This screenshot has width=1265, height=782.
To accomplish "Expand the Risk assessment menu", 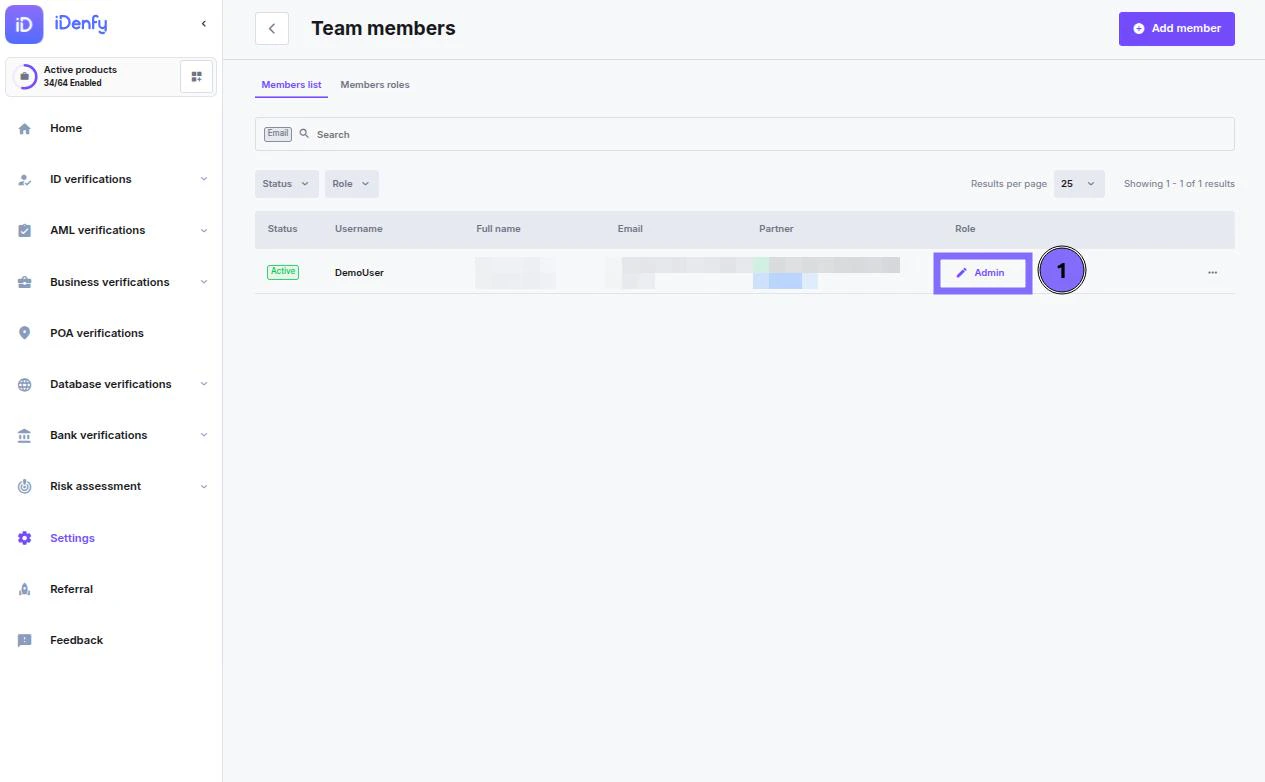I will [x=204, y=486].
